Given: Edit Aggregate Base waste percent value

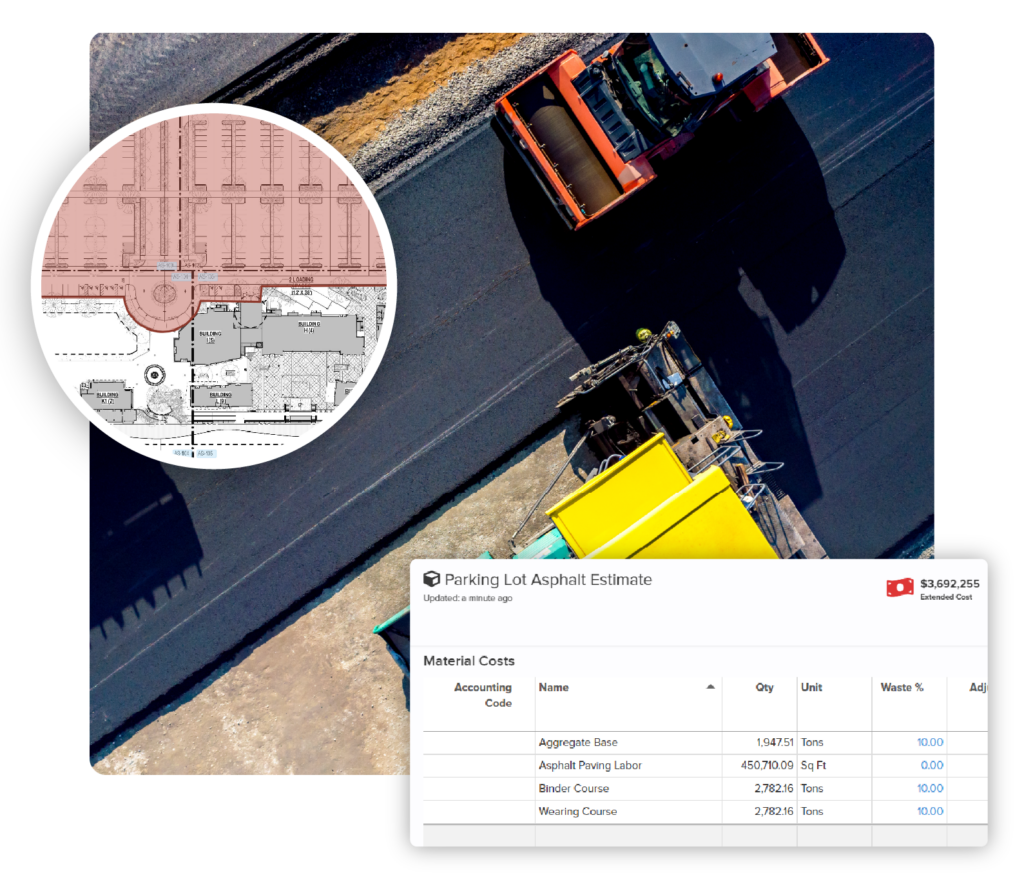Looking at the screenshot, I should [929, 743].
